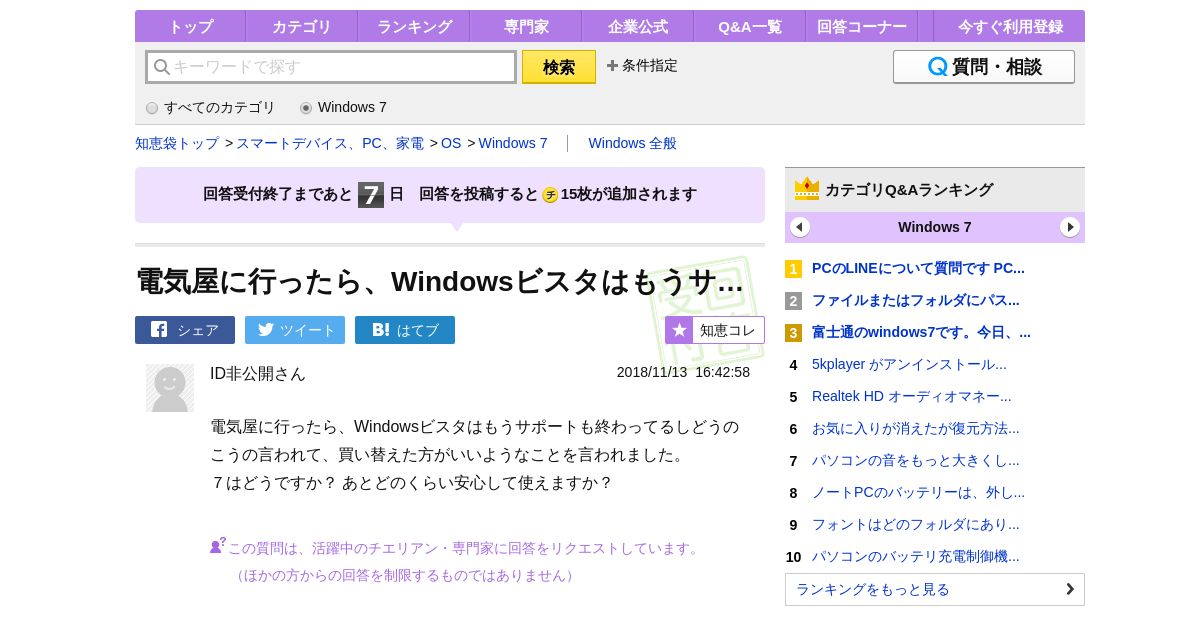
Task: Click the yellow 検索 button
Action: point(559,67)
